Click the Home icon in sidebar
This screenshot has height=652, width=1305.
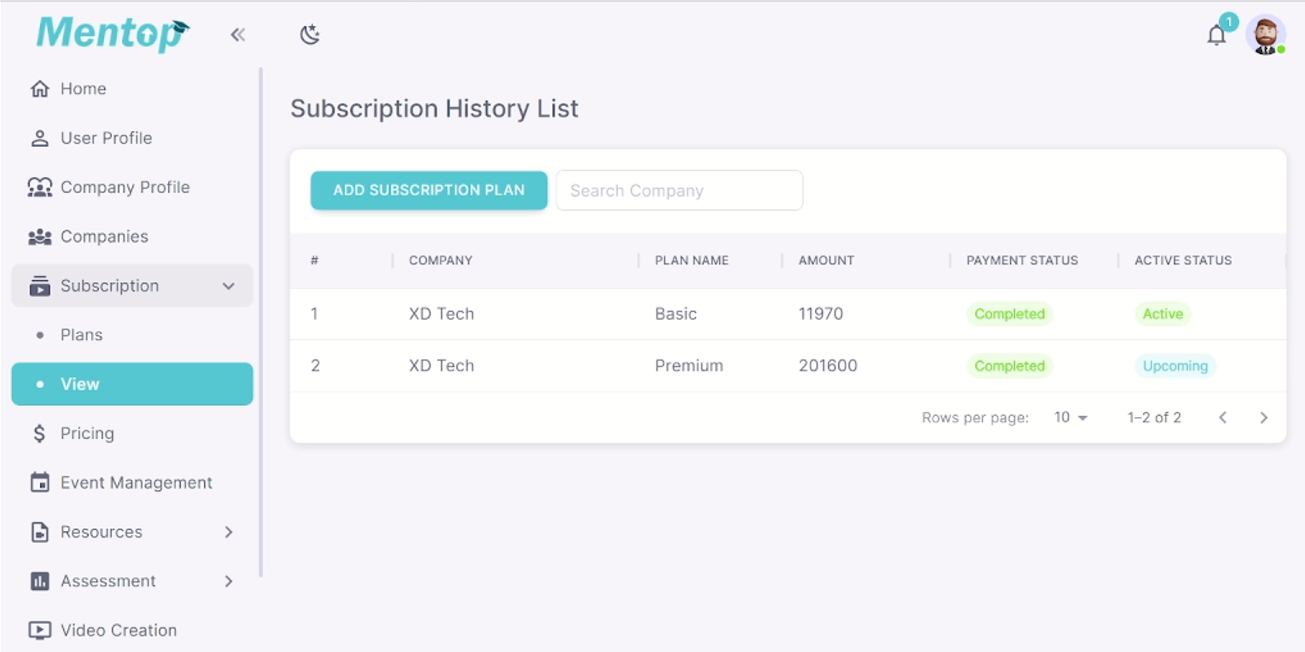pos(40,89)
